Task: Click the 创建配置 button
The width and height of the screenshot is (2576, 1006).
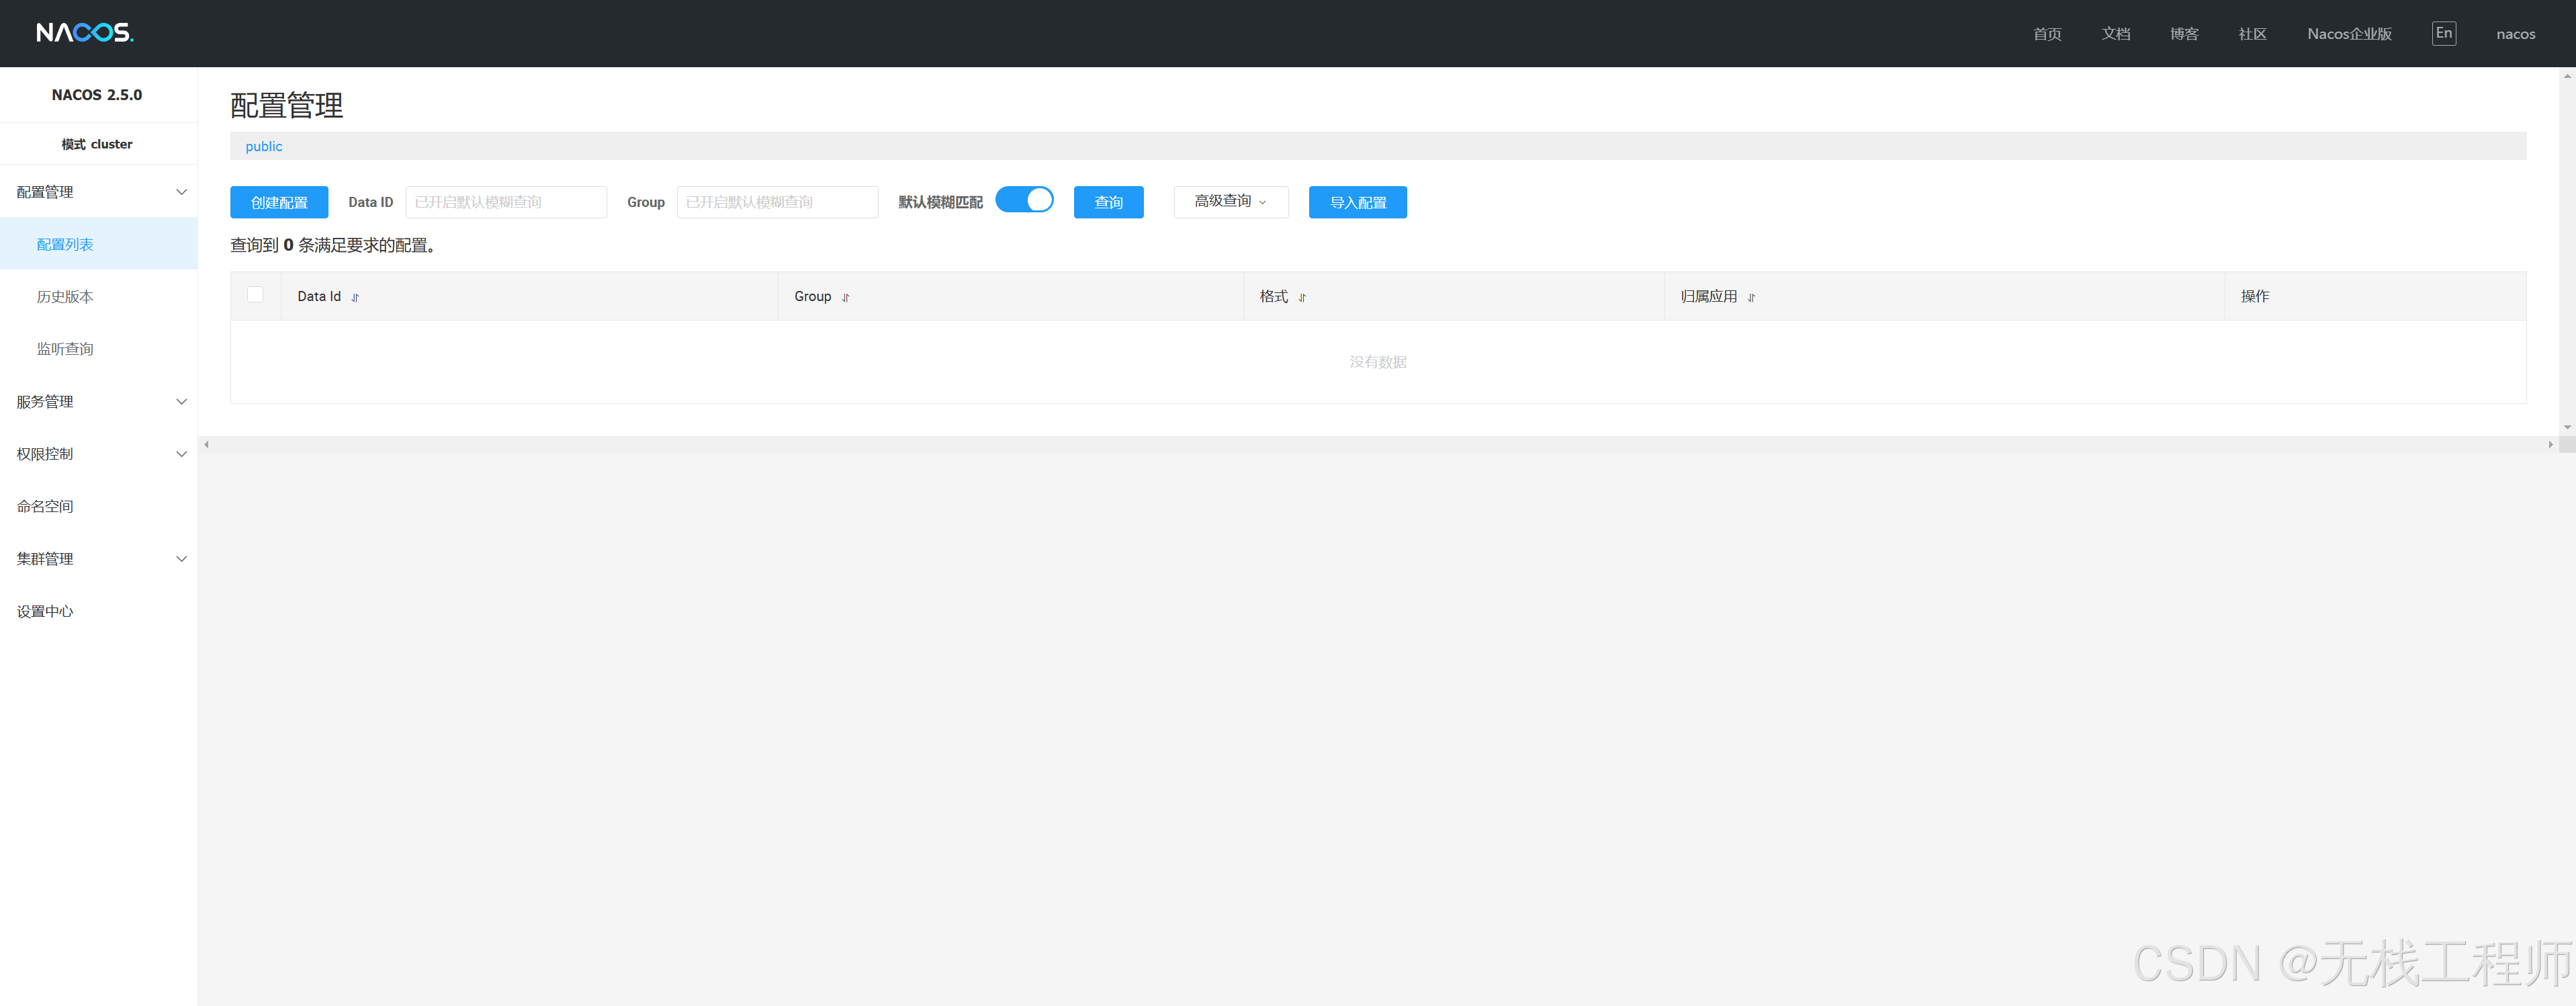Action: pyautogui.click(x=279, y=201)
